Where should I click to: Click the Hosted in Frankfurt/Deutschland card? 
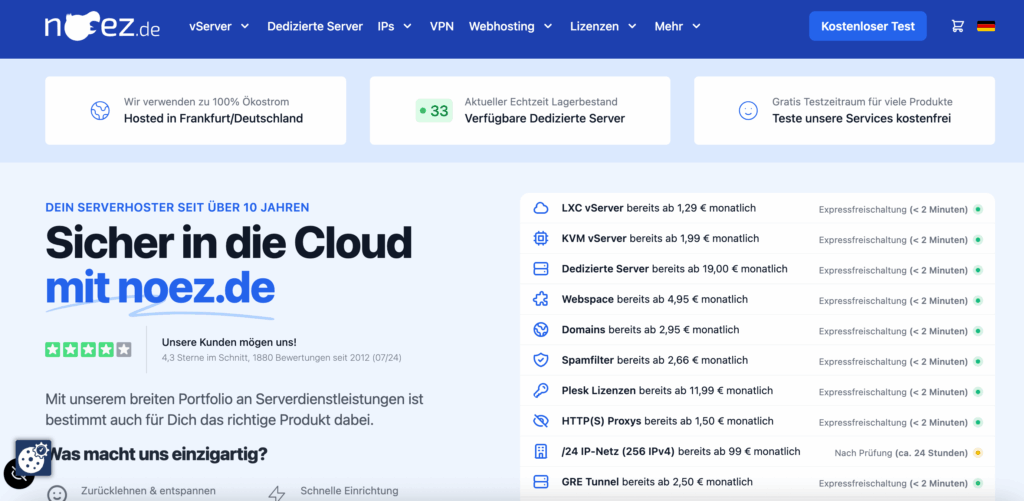pyautogui.click(x=195, y=110)
